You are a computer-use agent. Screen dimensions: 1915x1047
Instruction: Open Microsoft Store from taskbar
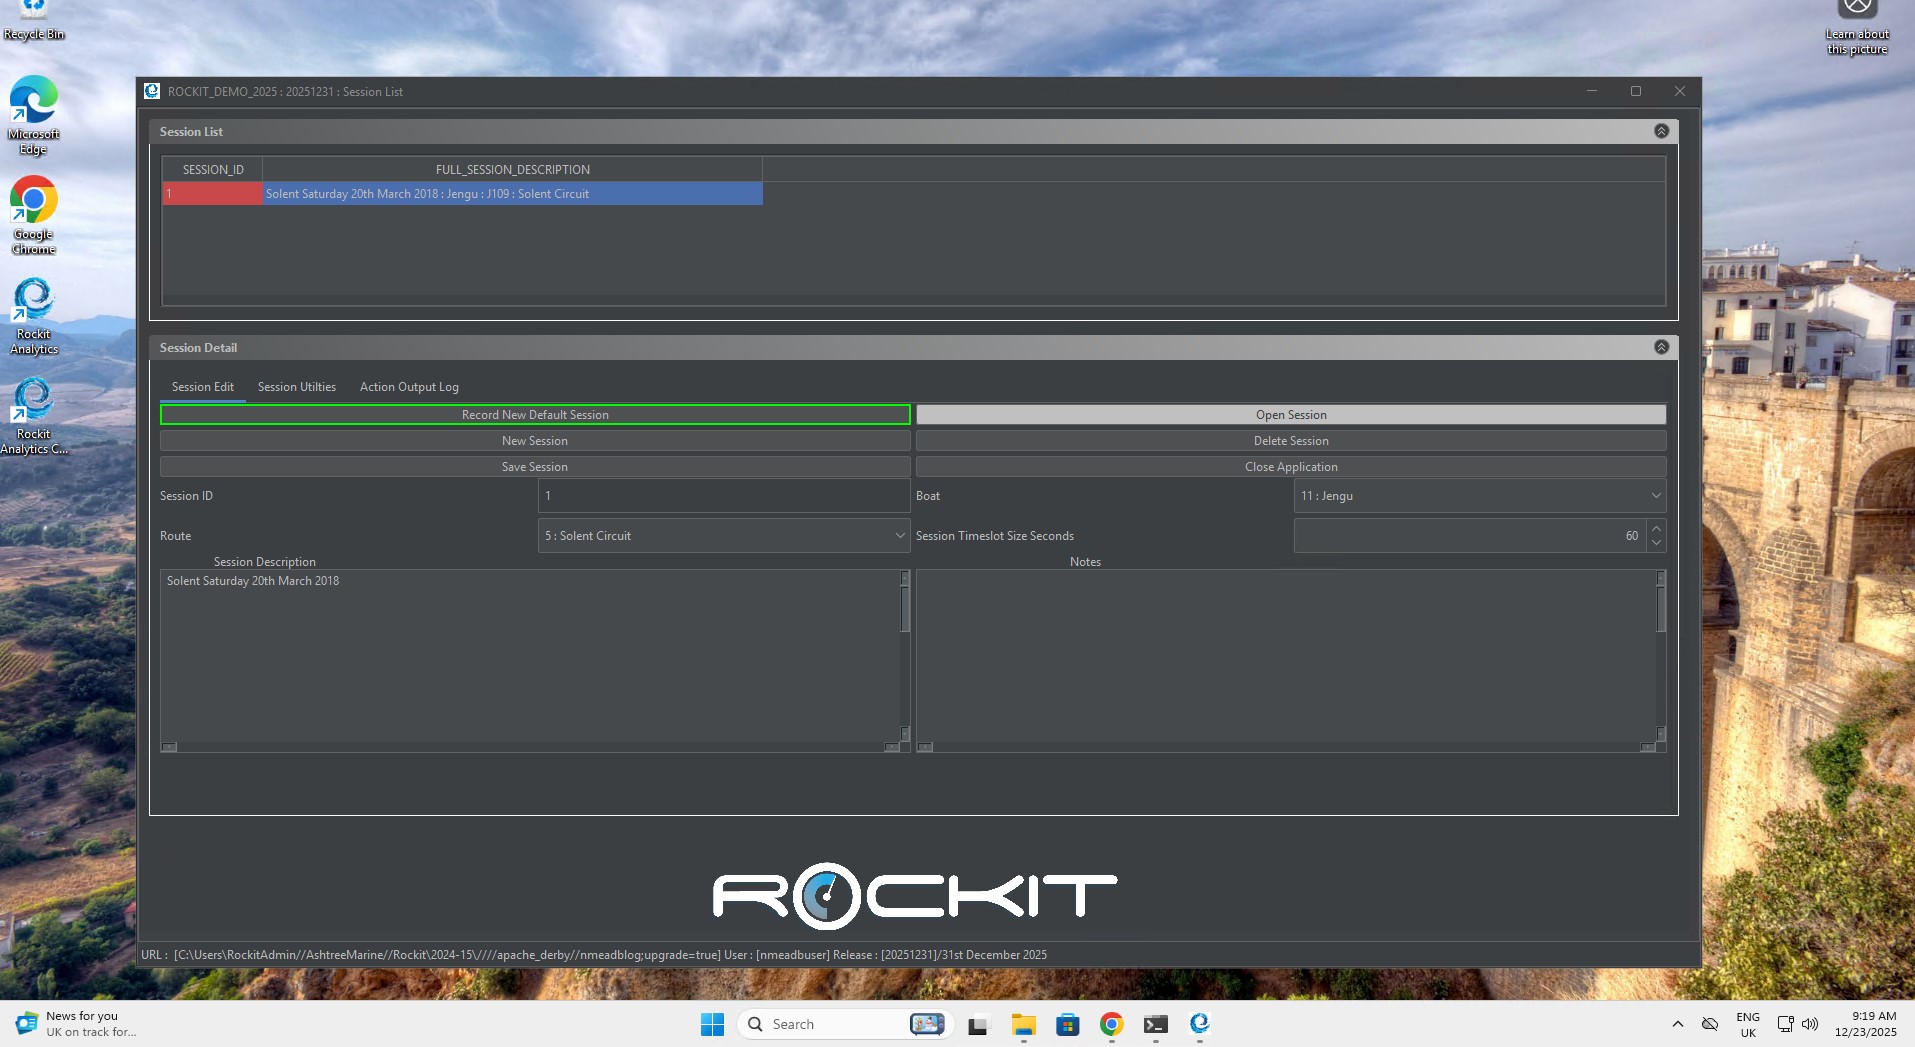click(x=1067, y=1024)
